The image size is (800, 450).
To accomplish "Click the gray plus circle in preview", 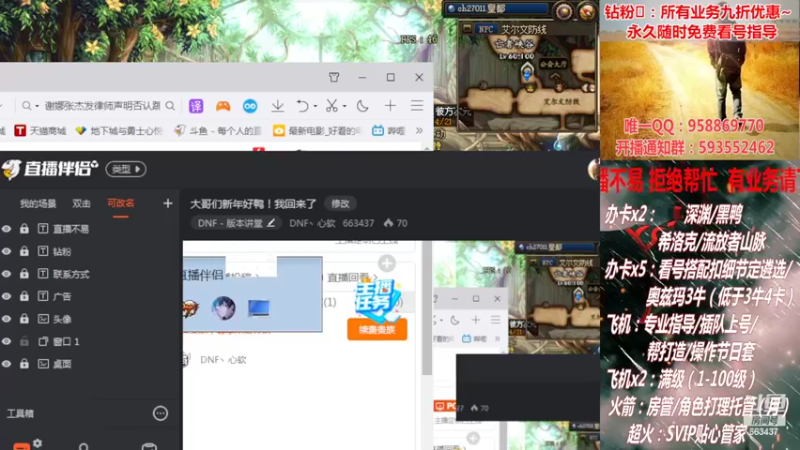I will (x=387, y=263).
